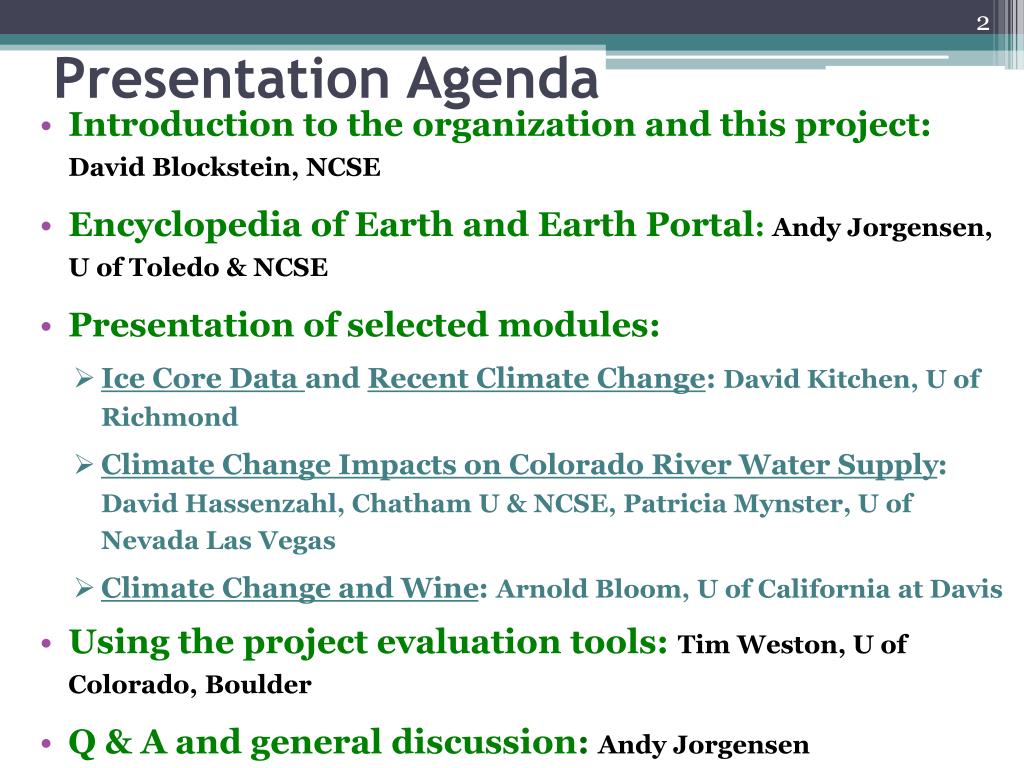The image size is (1024, 768).
Task: Click the word 'Richmond'
Action: click(x=169, y=417)
